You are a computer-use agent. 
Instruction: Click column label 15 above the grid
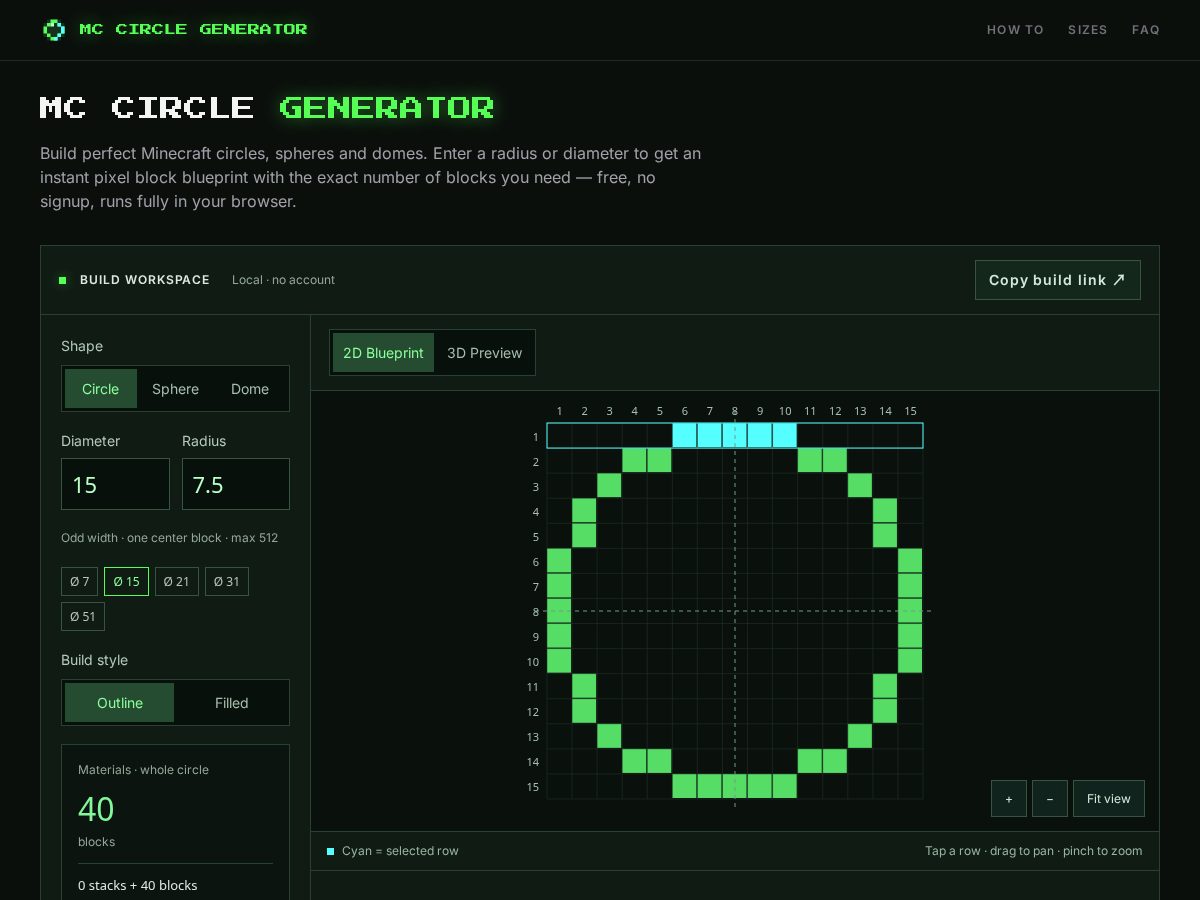(910, 411)
